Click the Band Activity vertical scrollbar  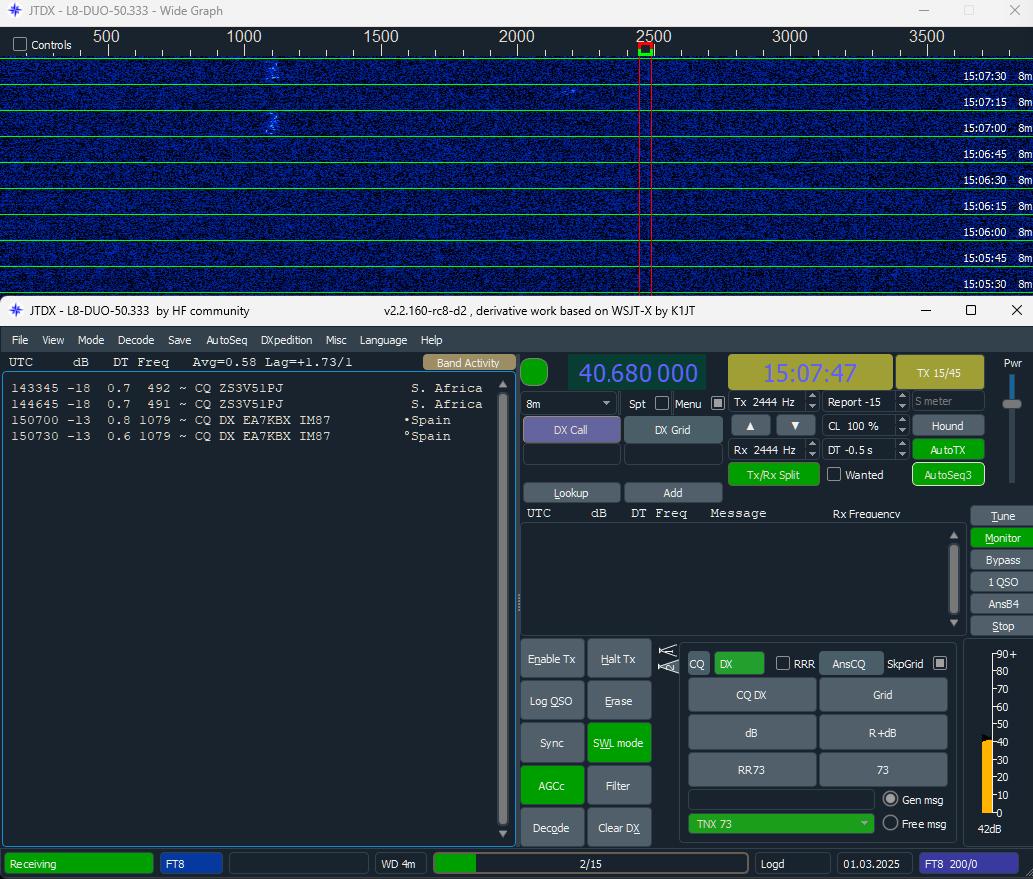click(x=503, y=609)
